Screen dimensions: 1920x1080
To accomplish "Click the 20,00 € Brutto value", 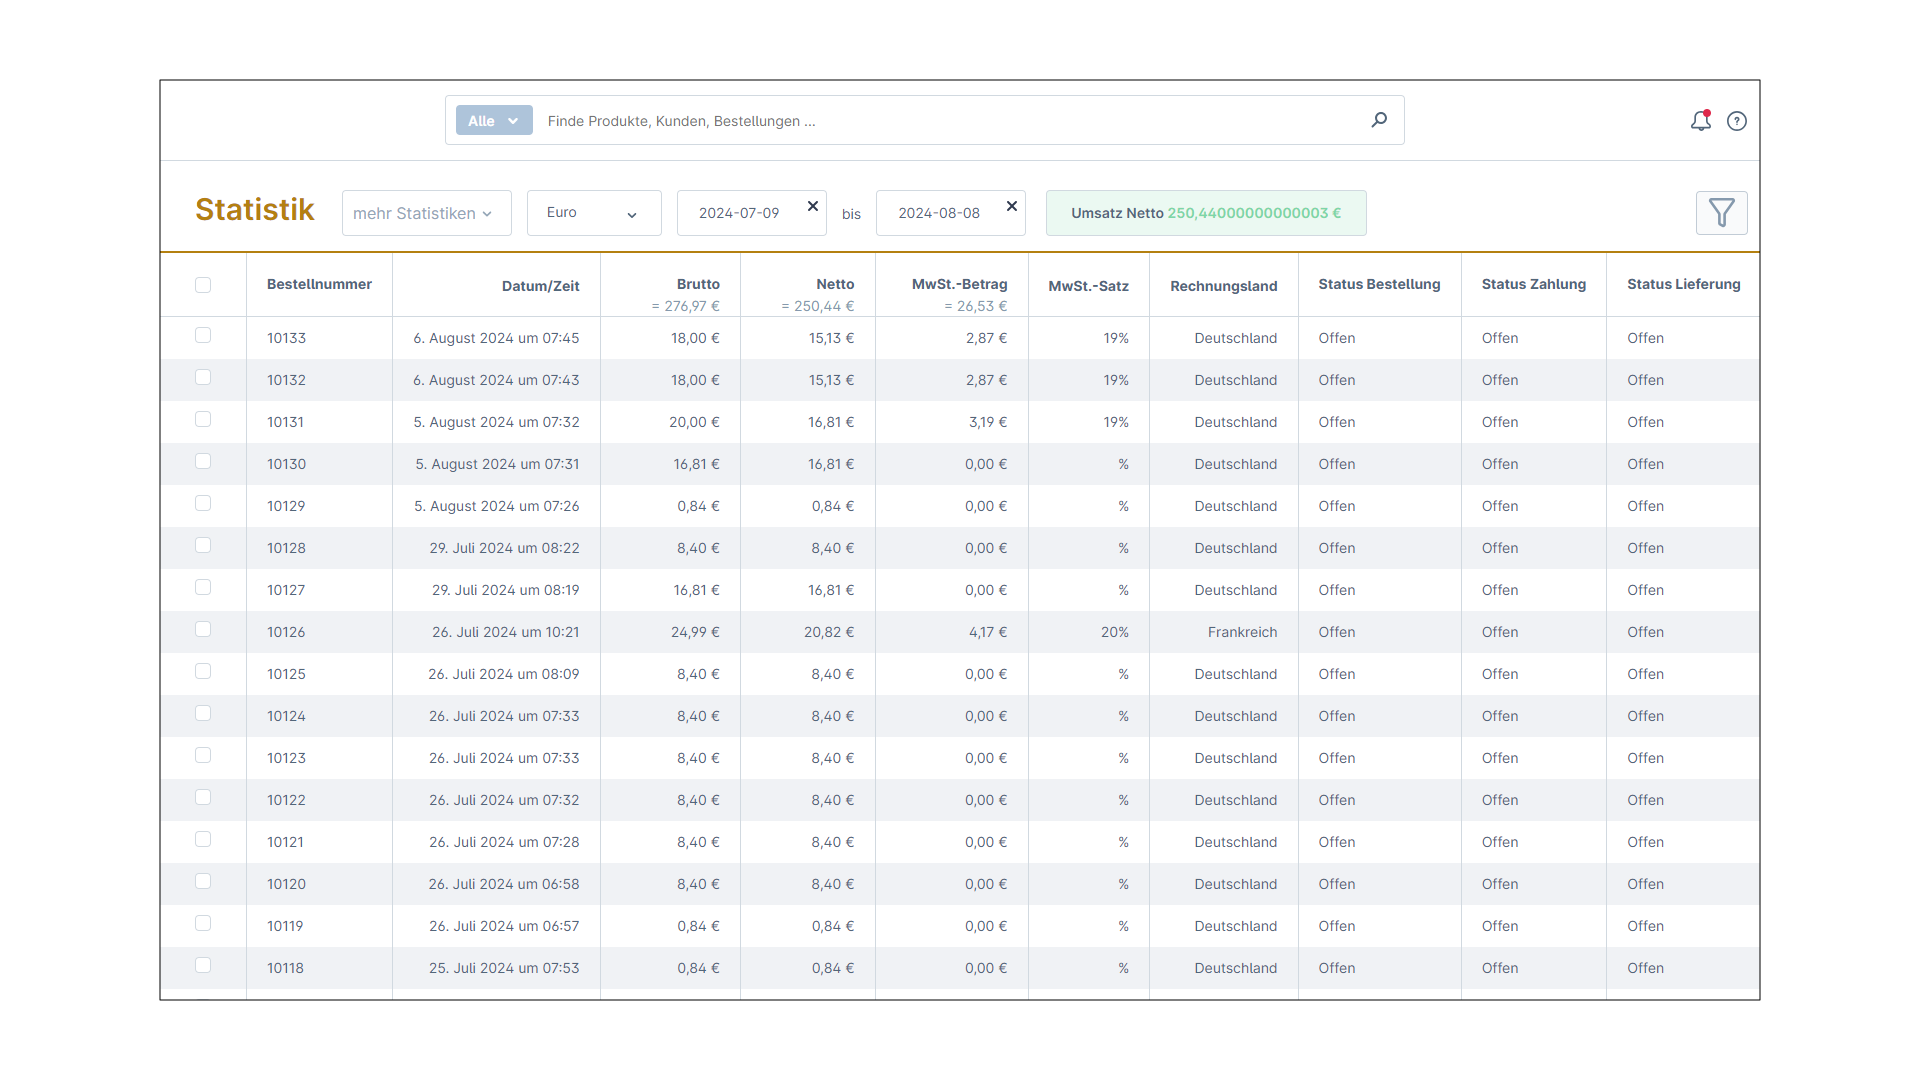I will (x=694, y=422).
